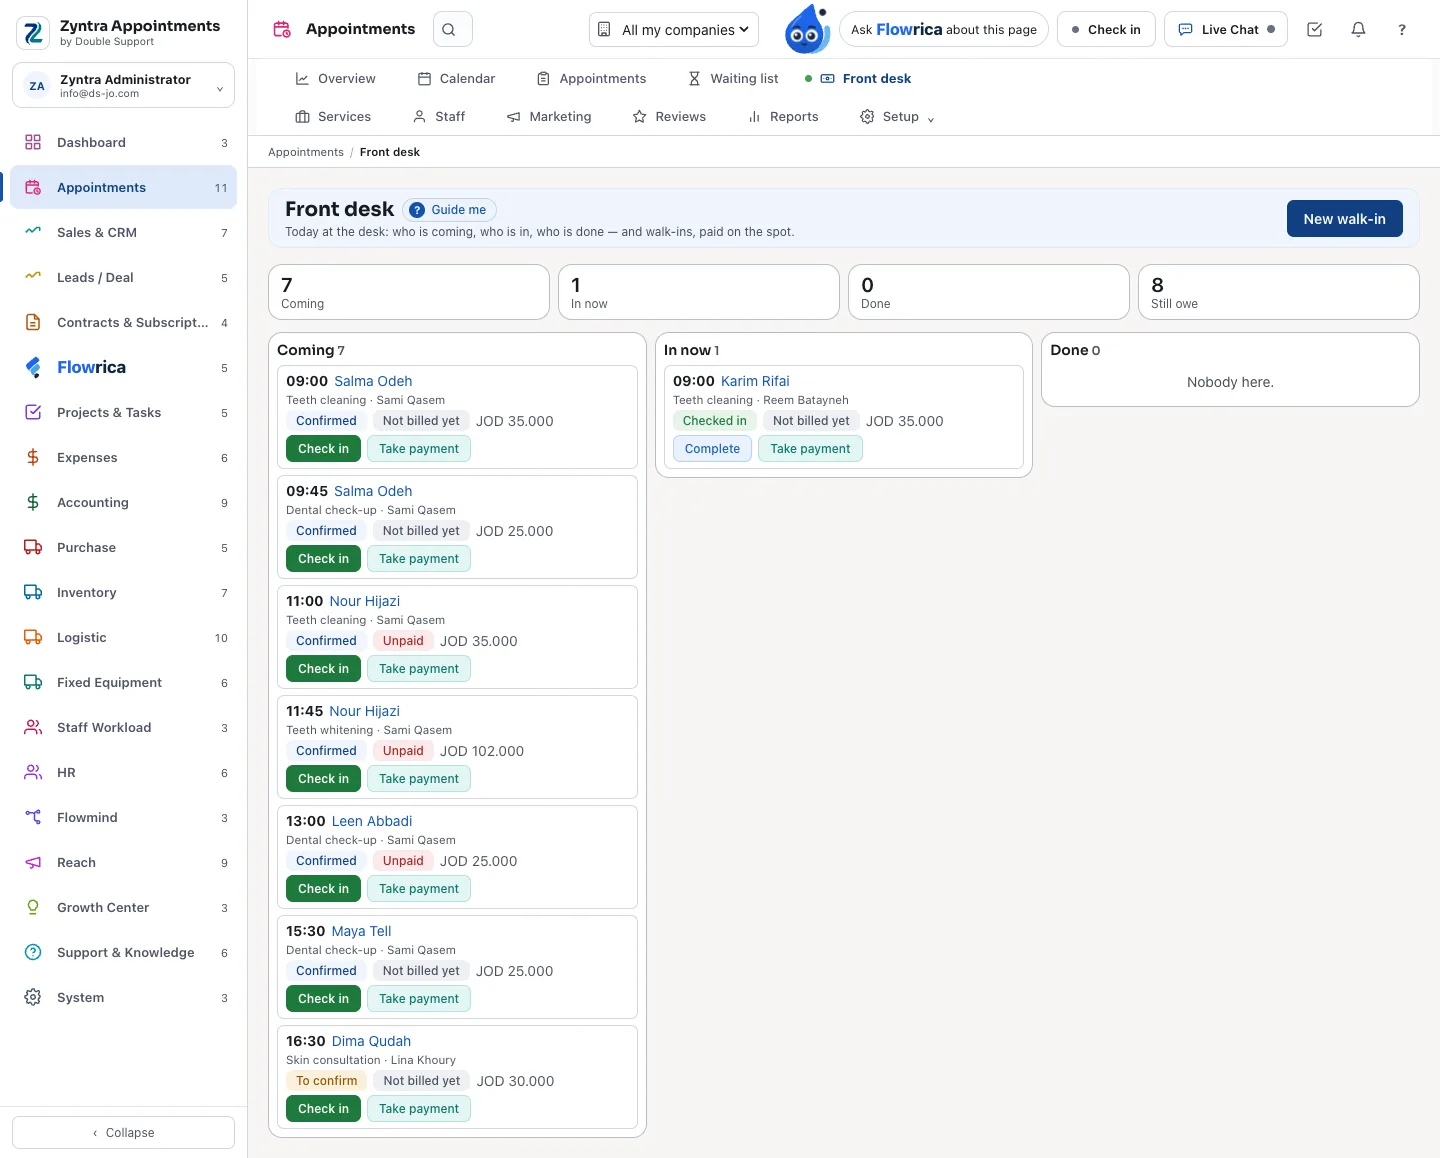This screenshot has width=1440, height=1158.
Task: Open the HR module
Action: [124, 773]
